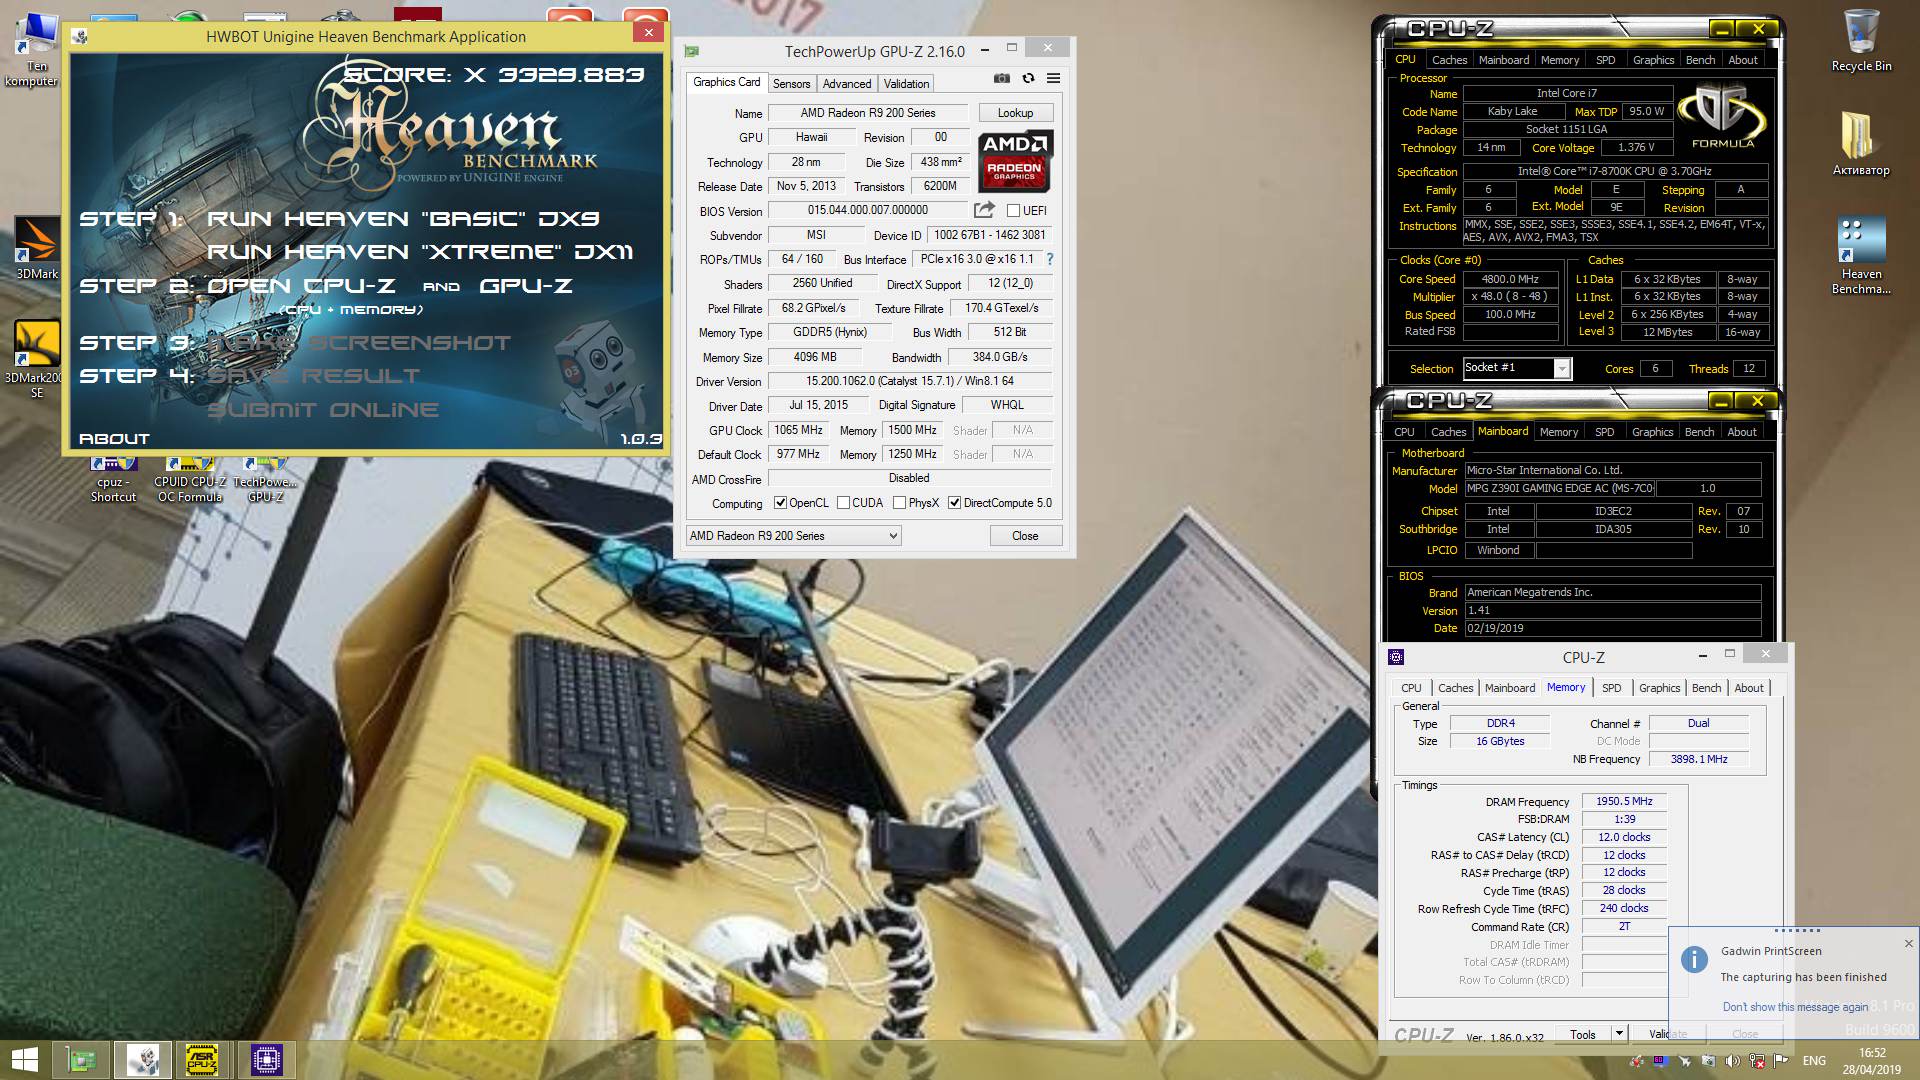The image size is (1920, 1080).
Task: Click the Gadwin PrintScreen info icon
Action: [x=1694, y=960]
